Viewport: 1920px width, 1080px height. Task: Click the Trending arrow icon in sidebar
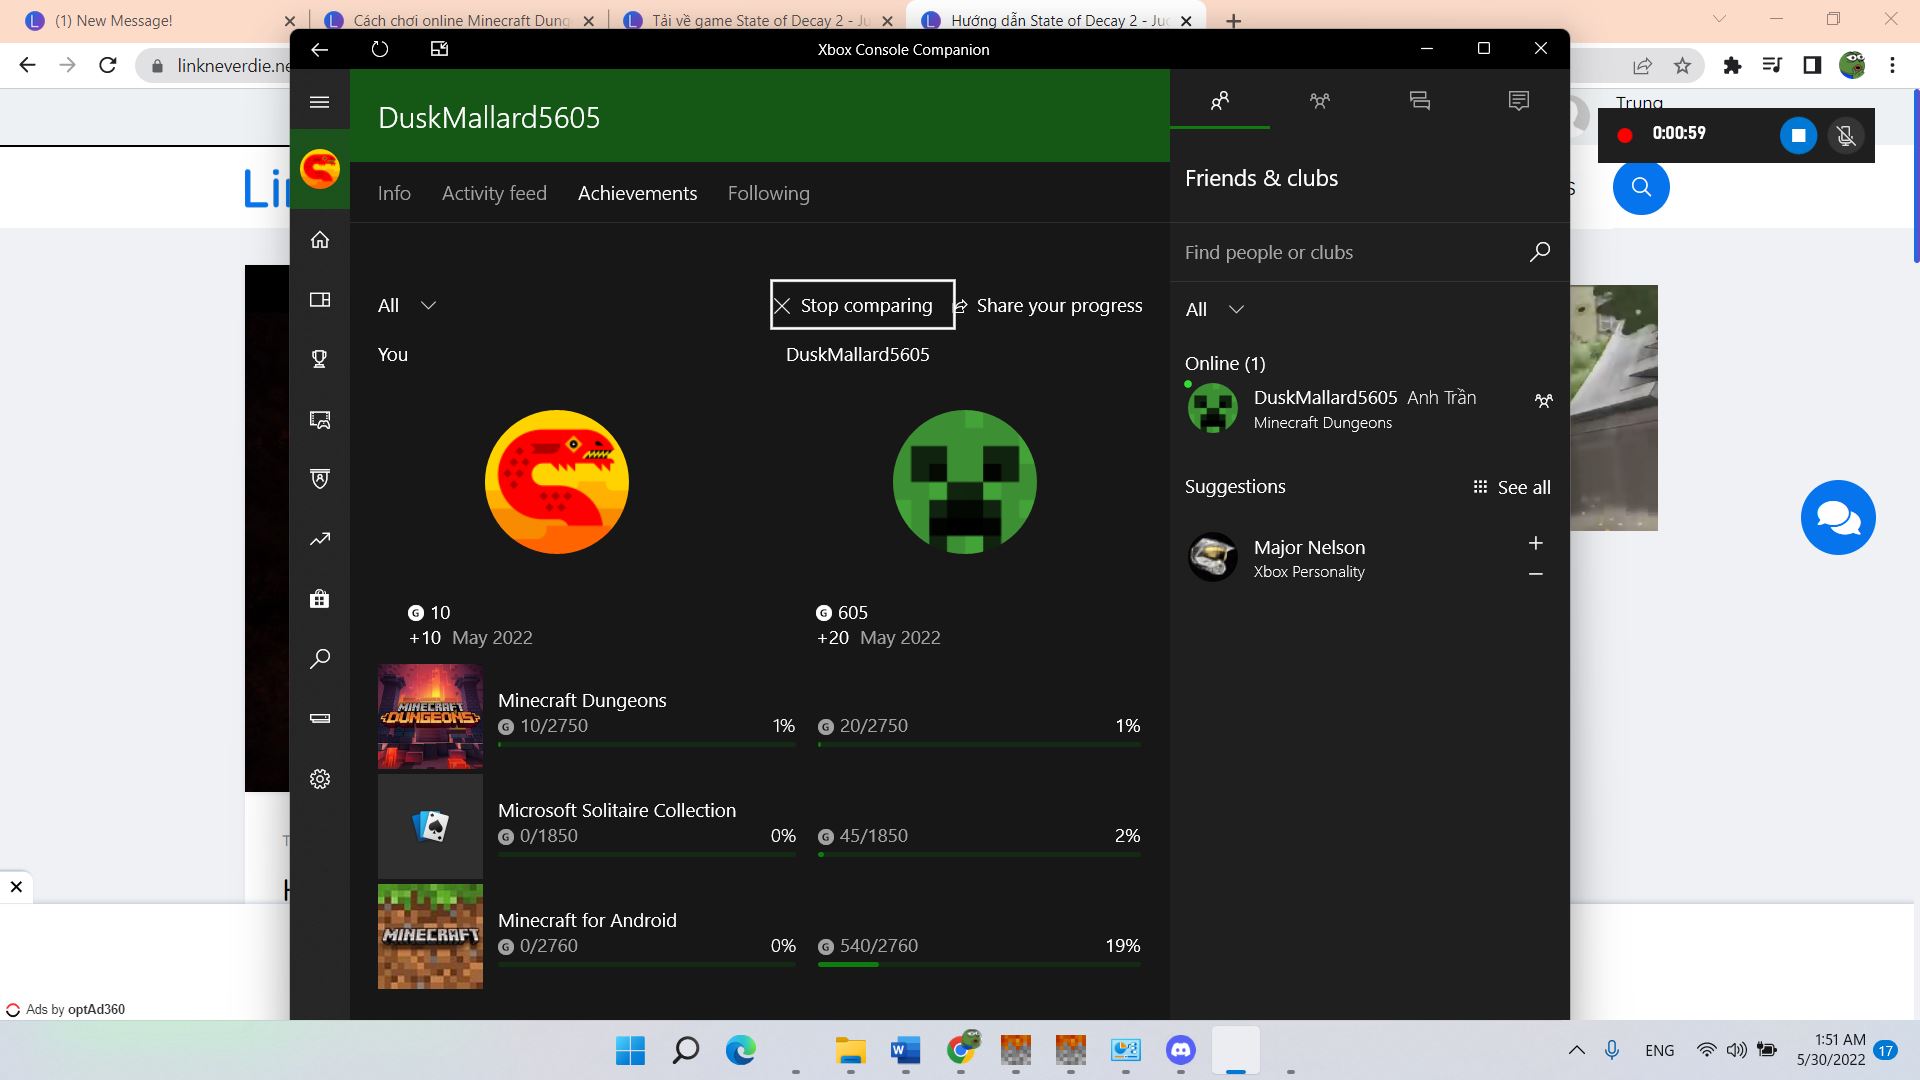pos(319,539)
